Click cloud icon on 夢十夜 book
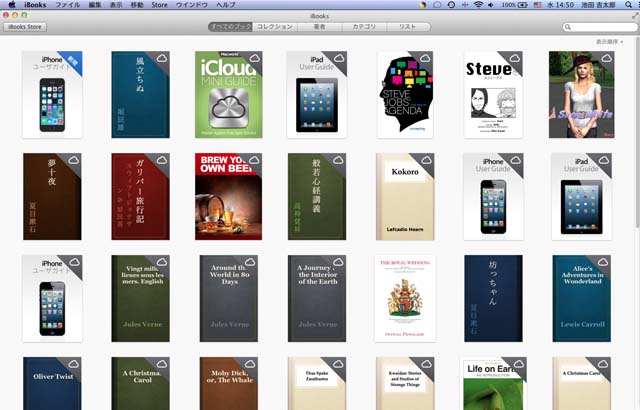This screenshot has width=640, height=410. click(x=73, y=160)
